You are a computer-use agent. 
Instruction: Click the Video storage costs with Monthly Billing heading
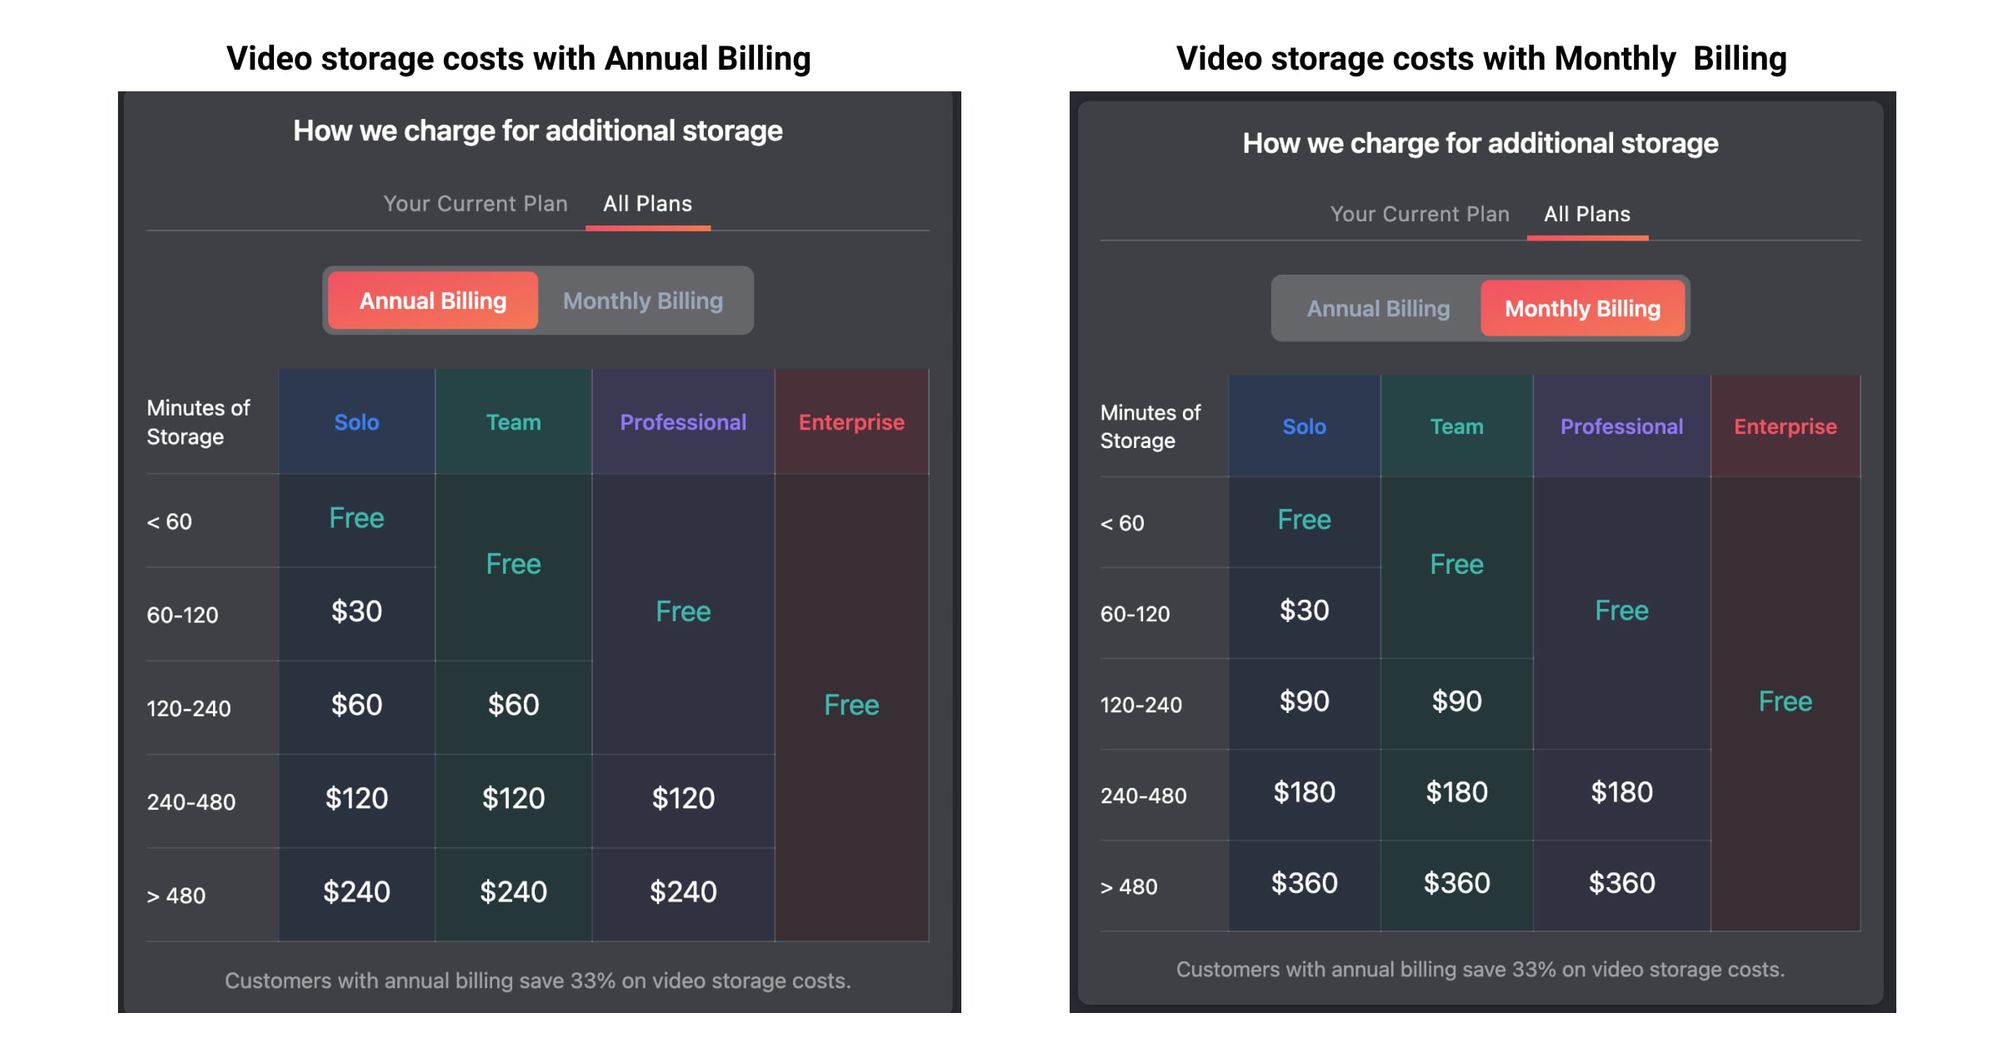[x=1481, y=59]
